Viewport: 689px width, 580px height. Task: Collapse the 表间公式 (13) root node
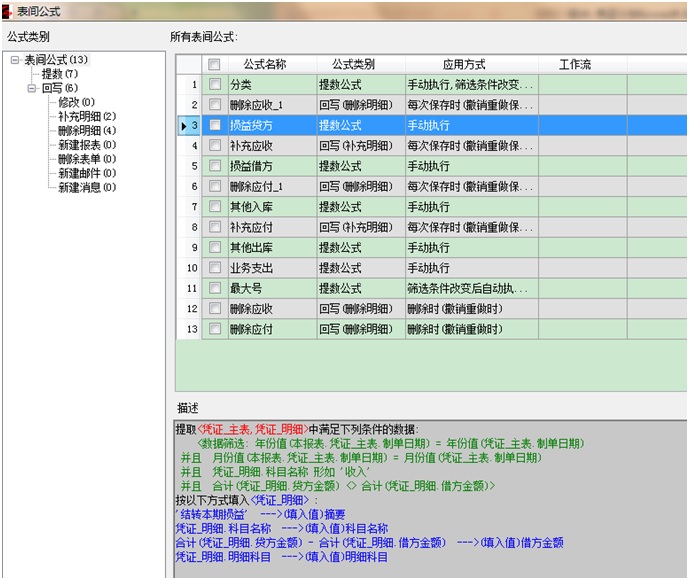click(x=15, y=60)
